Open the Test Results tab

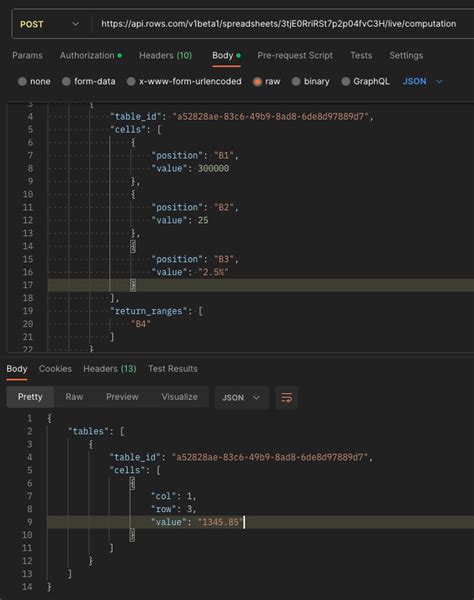click(x=173, y=369)
